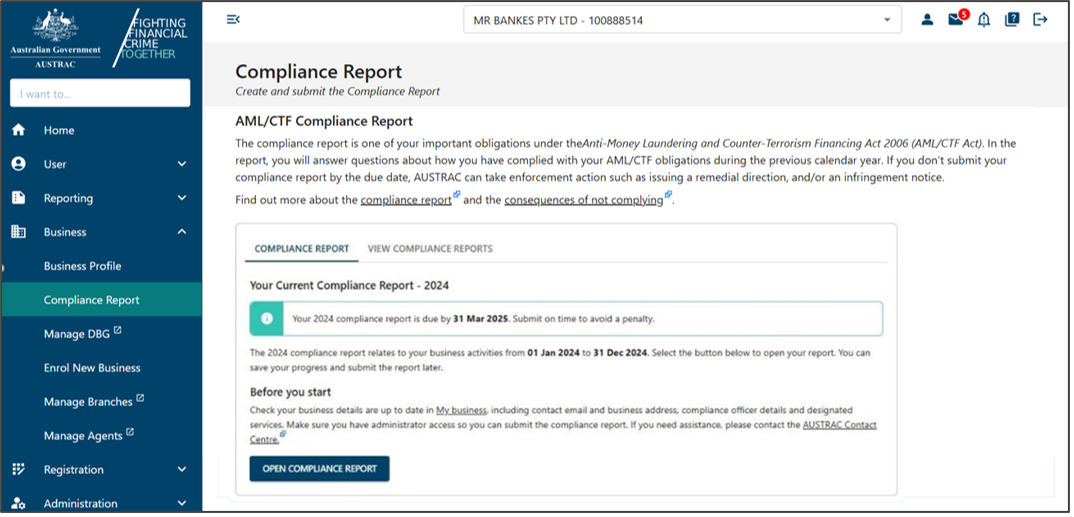Screen dimensions: 1074x517
Task: Open the notifications bell icon
Action: pyautogui.click(x=984, y=20)
